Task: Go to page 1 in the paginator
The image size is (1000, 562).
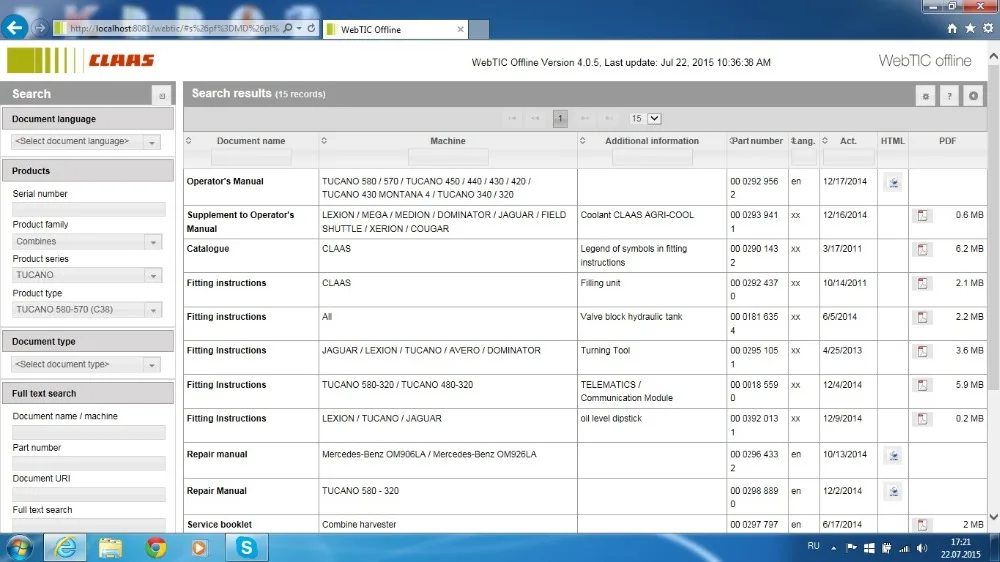Action: [x=560, y=118]
